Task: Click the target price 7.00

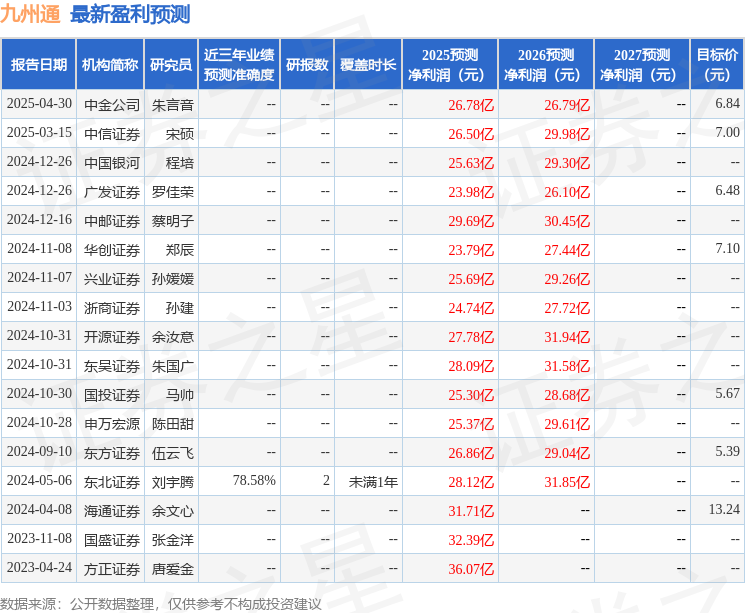Action: [x=727, y=133]
